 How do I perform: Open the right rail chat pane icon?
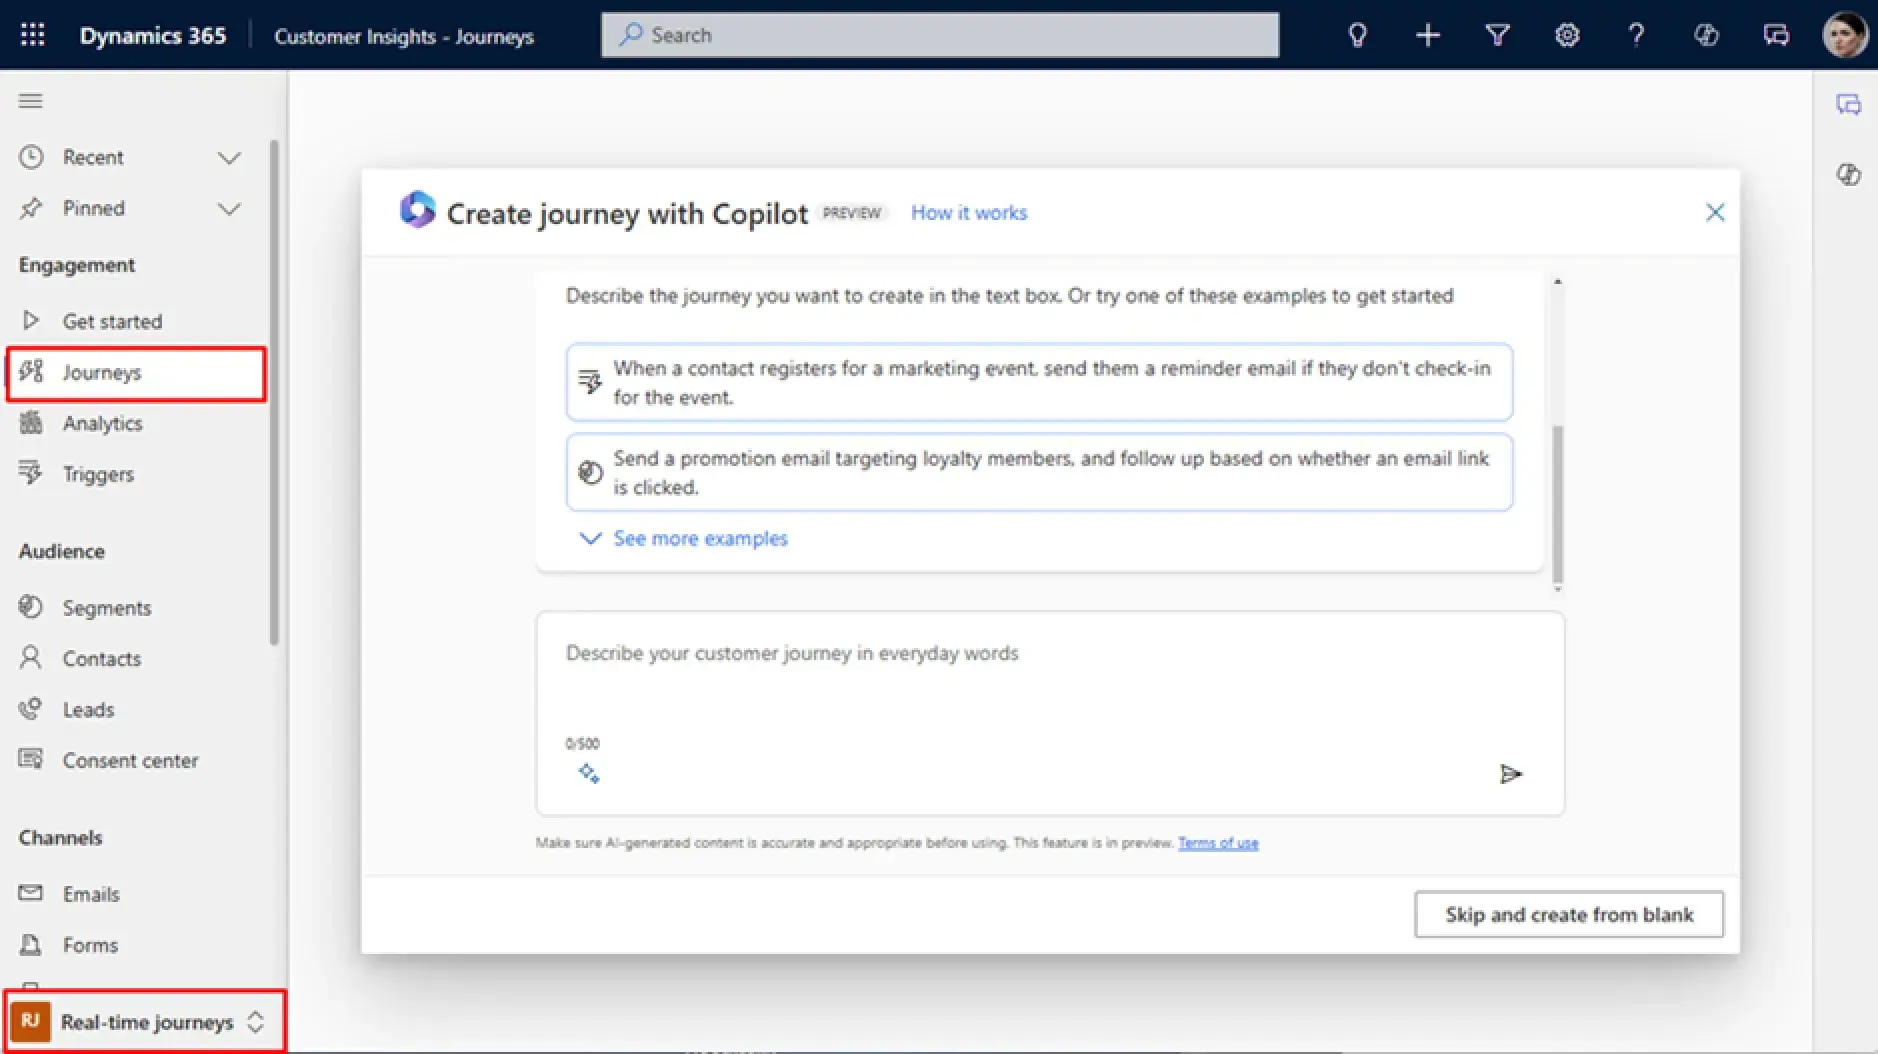pos(1848,104)
